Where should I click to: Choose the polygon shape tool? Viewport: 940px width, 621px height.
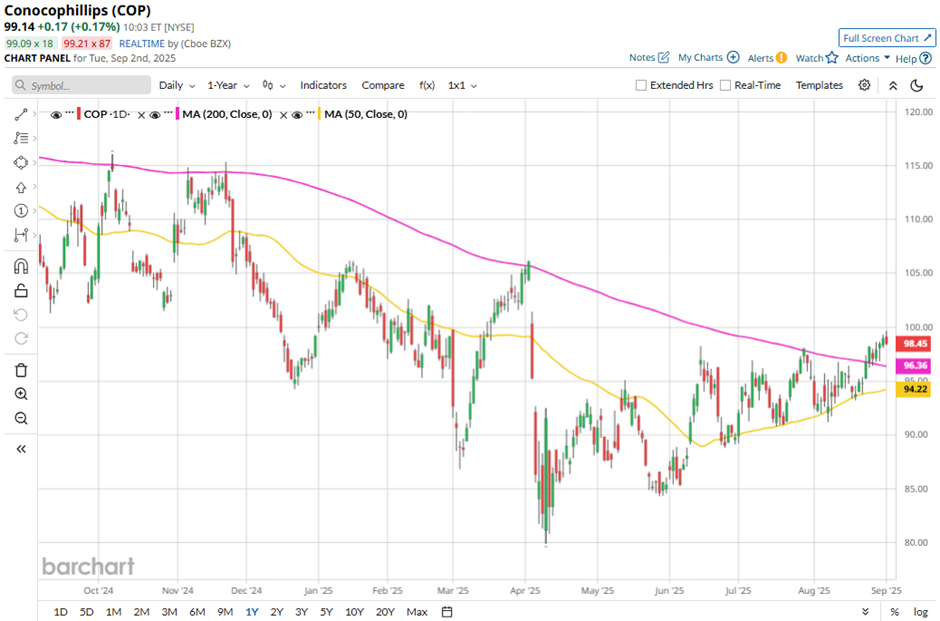click(21, 162)
